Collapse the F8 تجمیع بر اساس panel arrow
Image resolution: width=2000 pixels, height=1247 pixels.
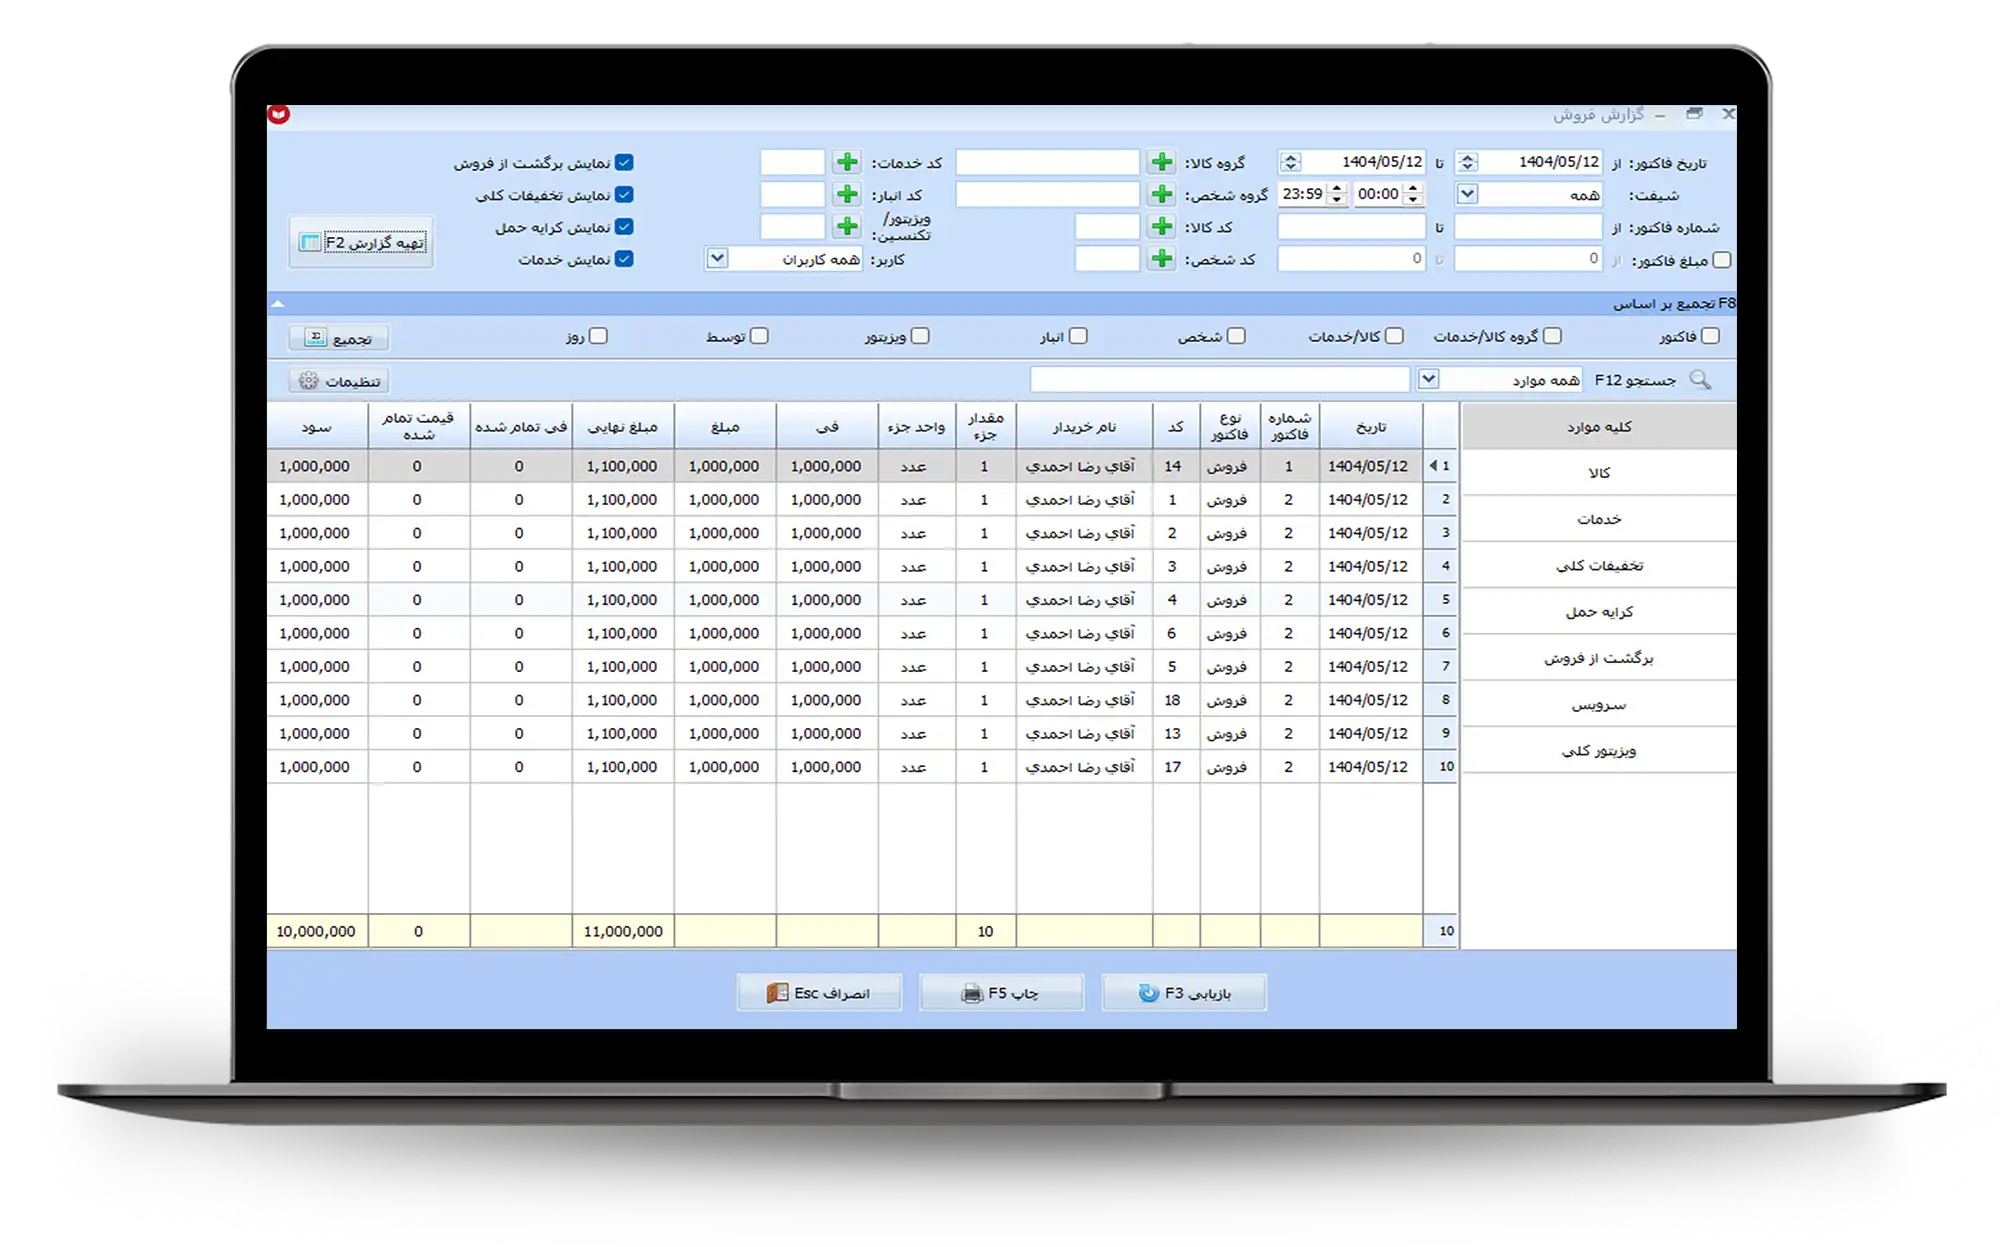(278, 303)
